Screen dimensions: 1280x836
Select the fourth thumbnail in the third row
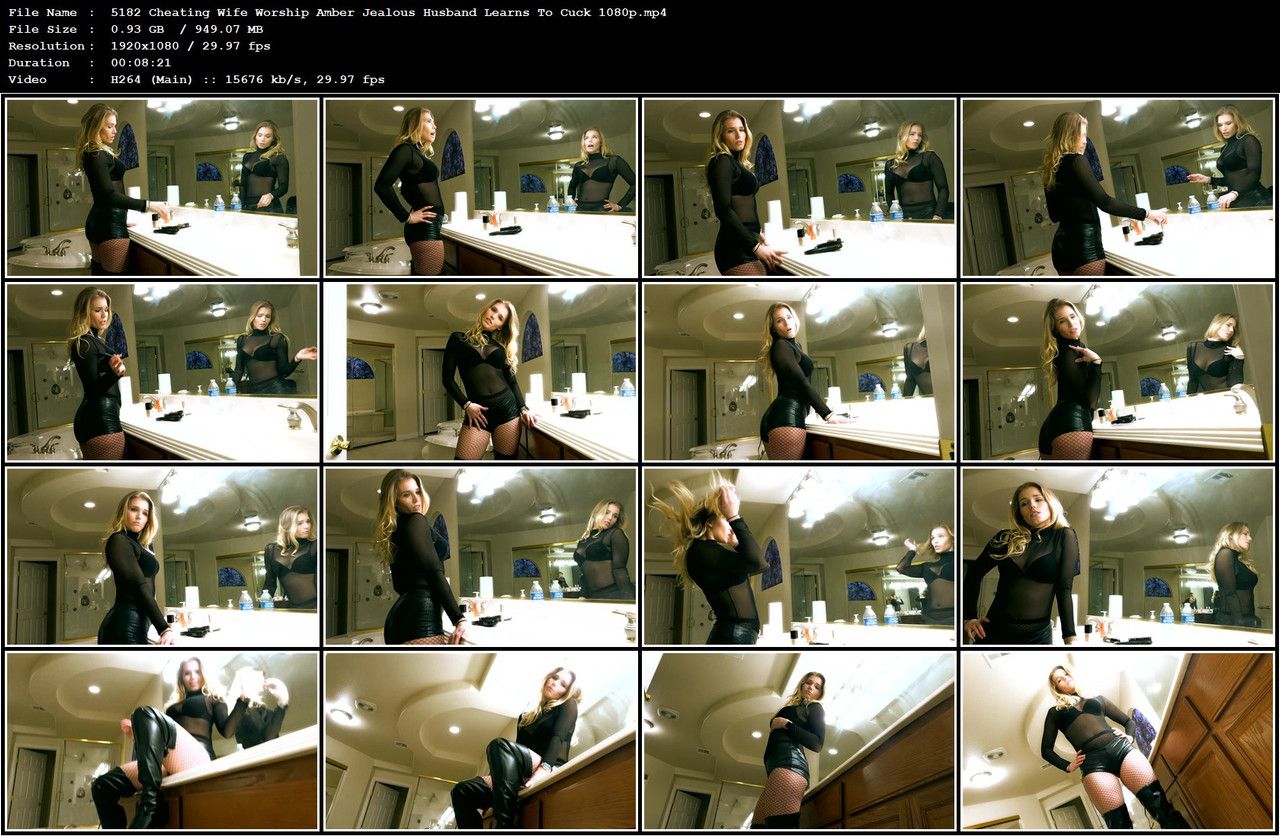pos(1118,556)
